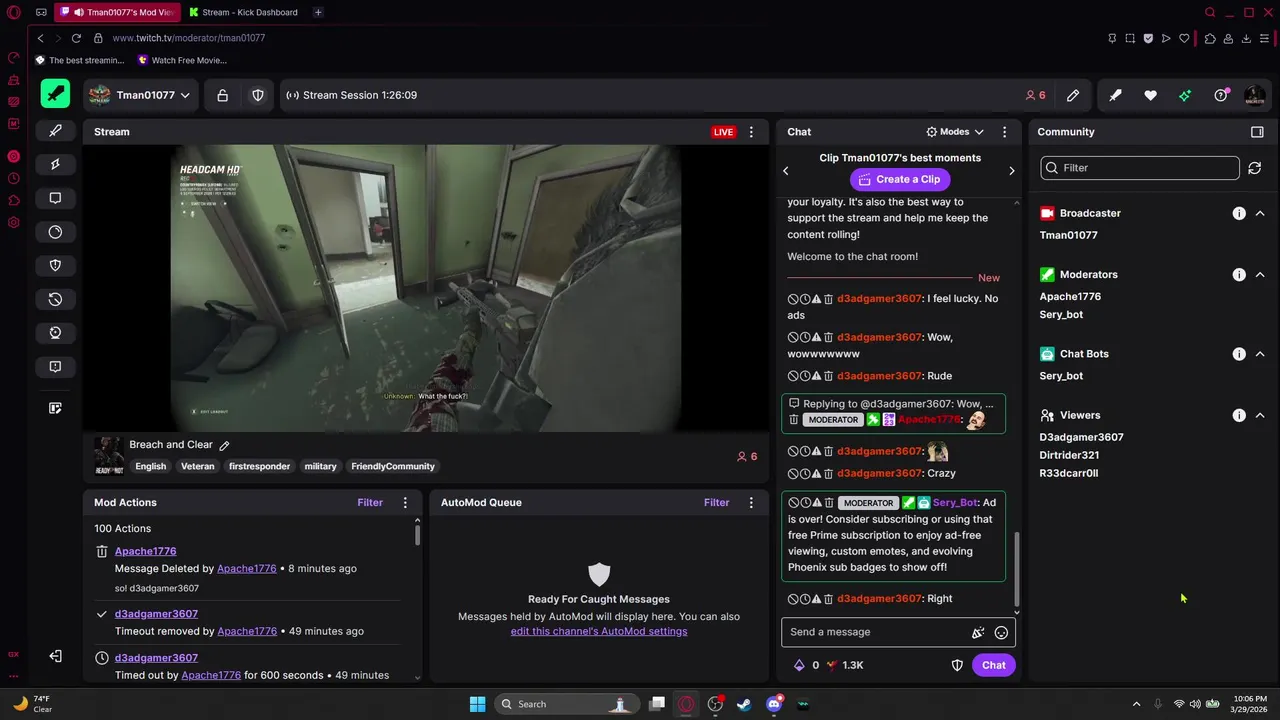Collapse the Community panel with top-right icon
This screenshot has width=1280, height=720.
1257,132
